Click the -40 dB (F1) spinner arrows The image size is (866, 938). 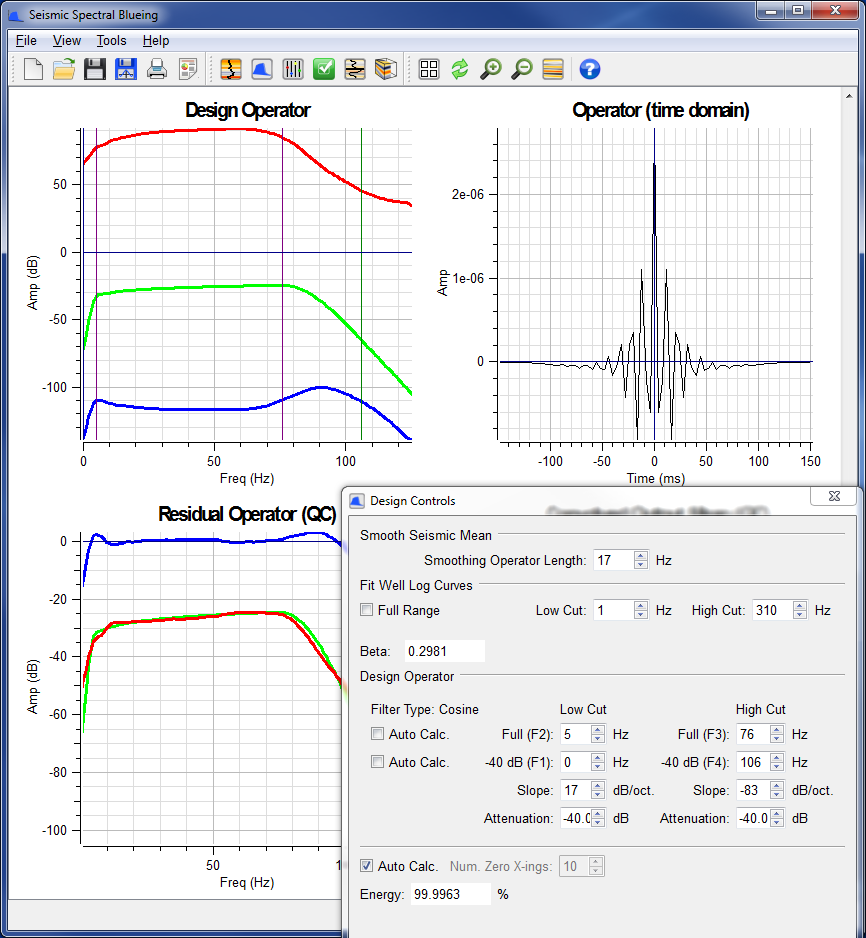(597, 762)
